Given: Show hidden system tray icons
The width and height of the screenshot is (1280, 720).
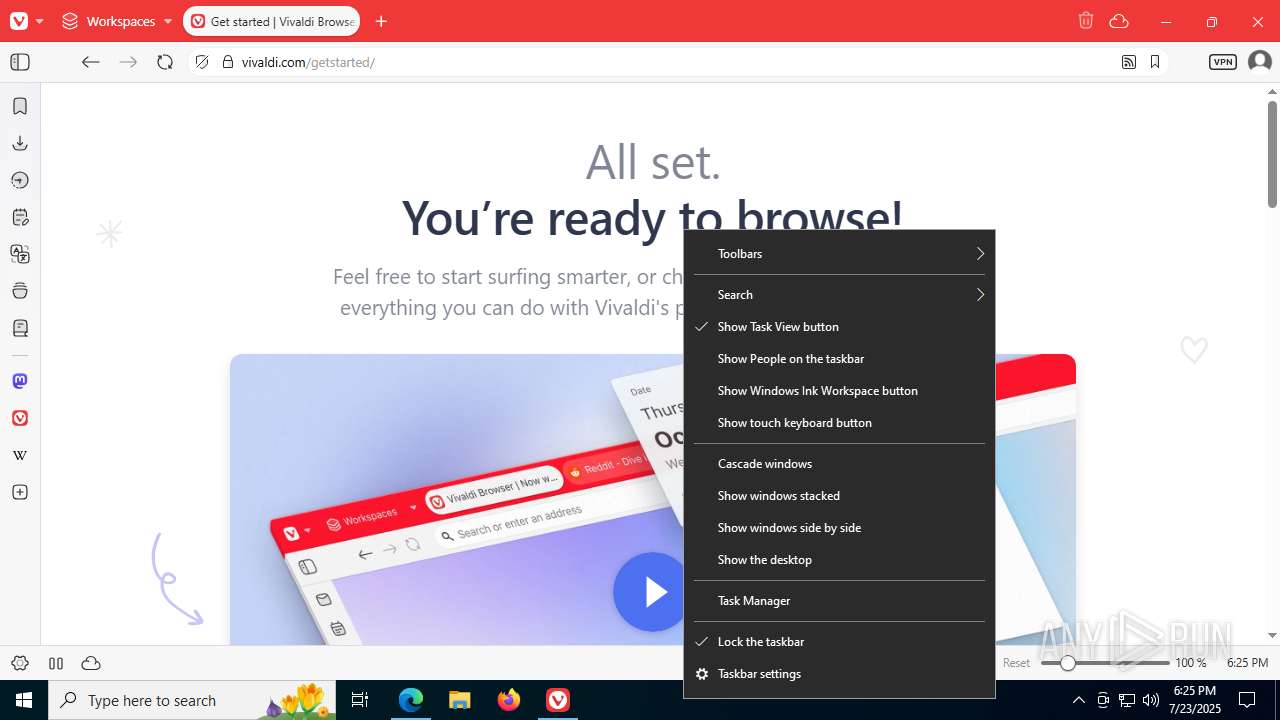Looking at the screenshot, I should click(1078, 700).
